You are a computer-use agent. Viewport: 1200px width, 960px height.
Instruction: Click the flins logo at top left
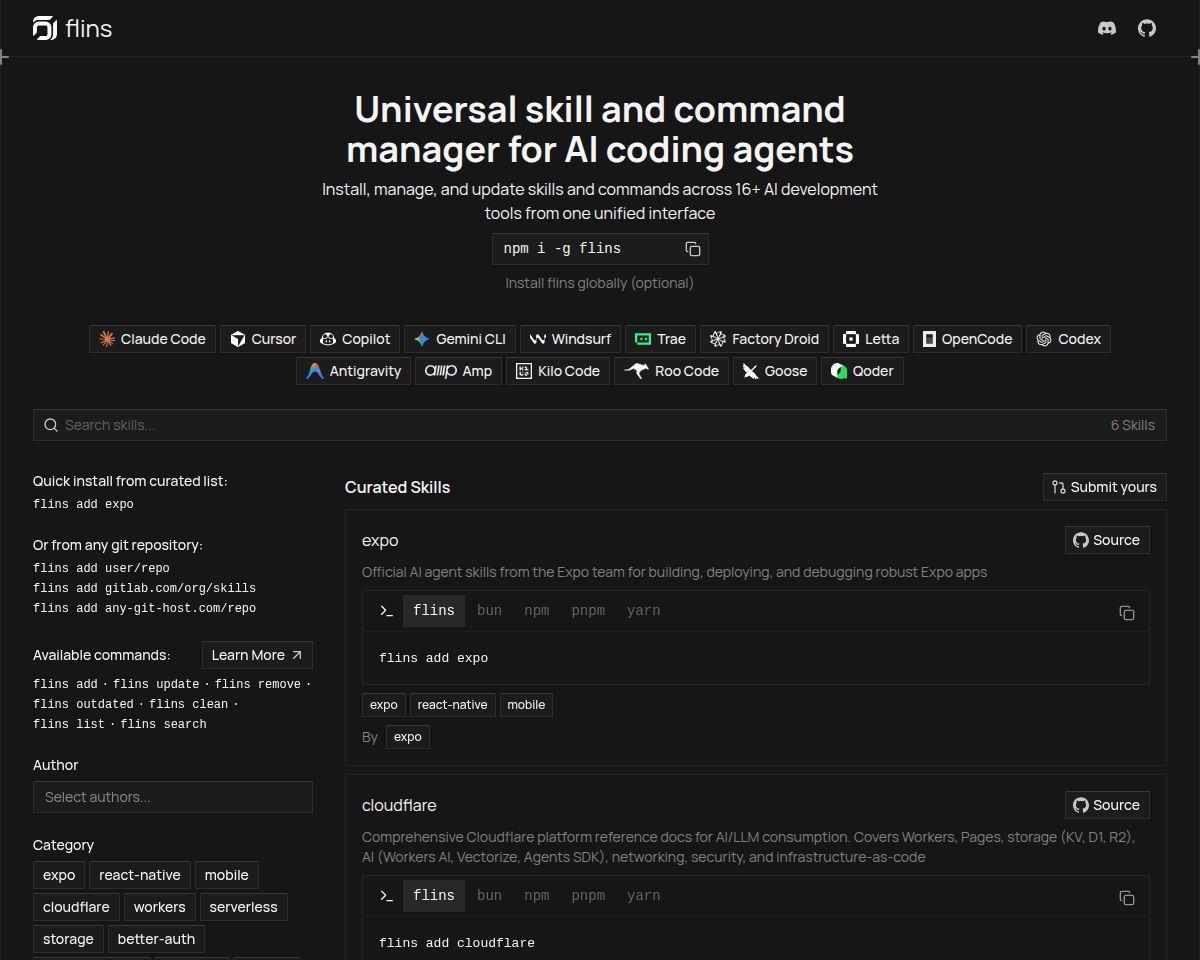72,28
